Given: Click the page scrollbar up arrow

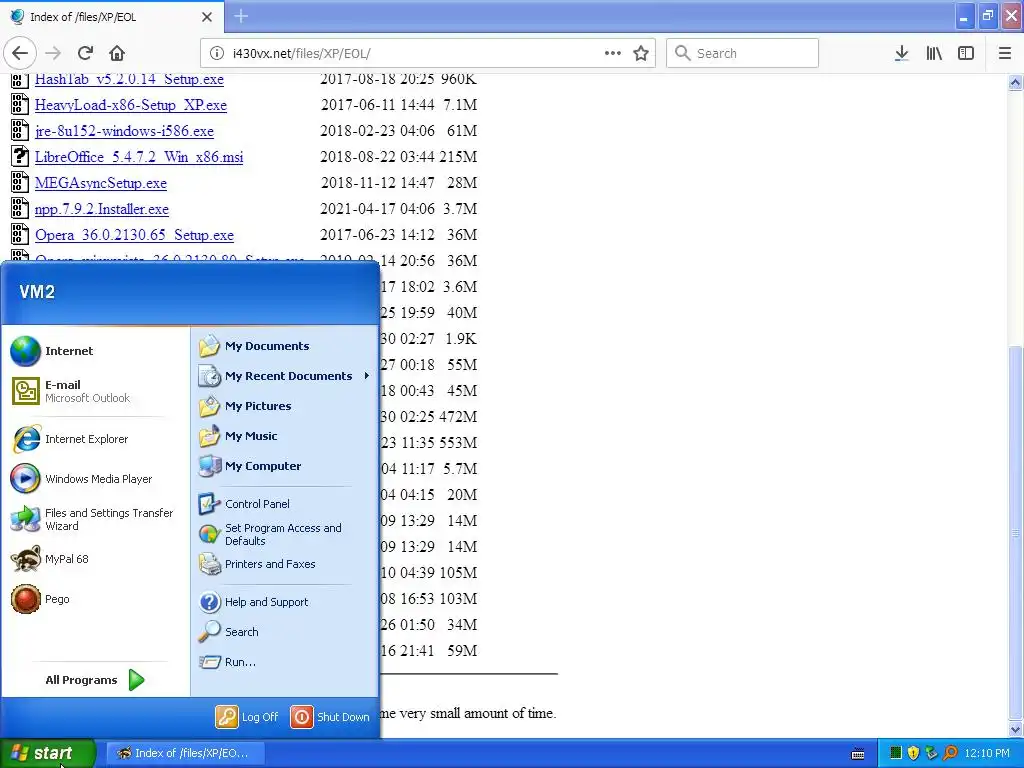Looking at the screenshot, I should tap(1015, 82).
